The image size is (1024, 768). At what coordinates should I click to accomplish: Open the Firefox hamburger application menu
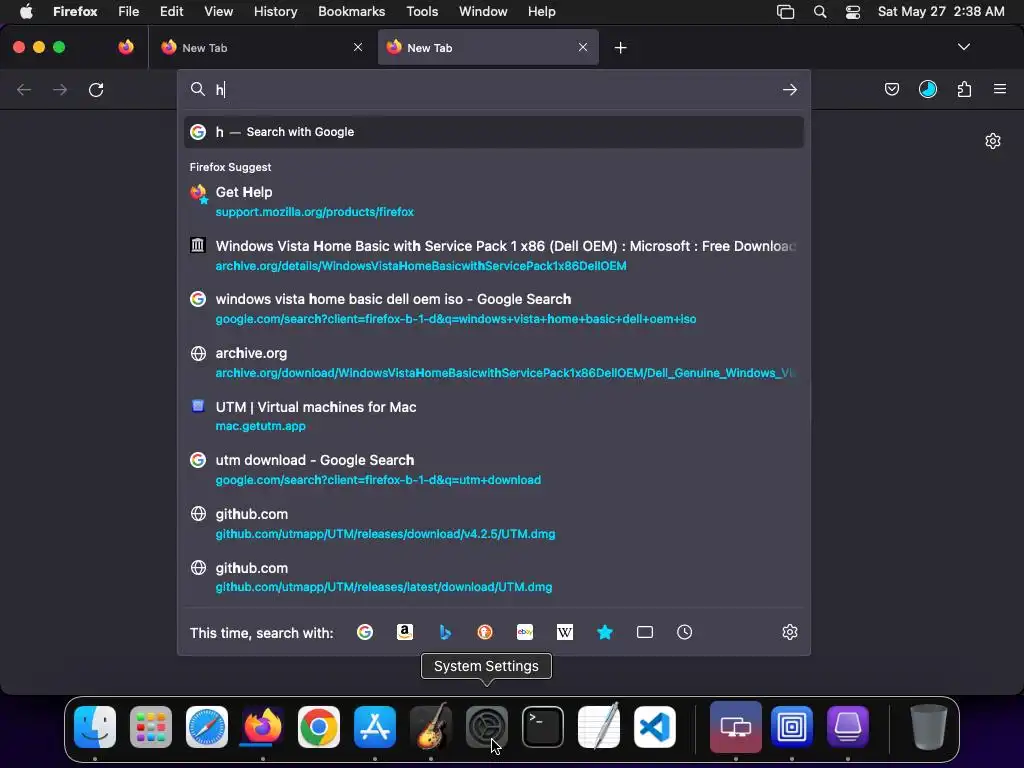(1000, 89)
